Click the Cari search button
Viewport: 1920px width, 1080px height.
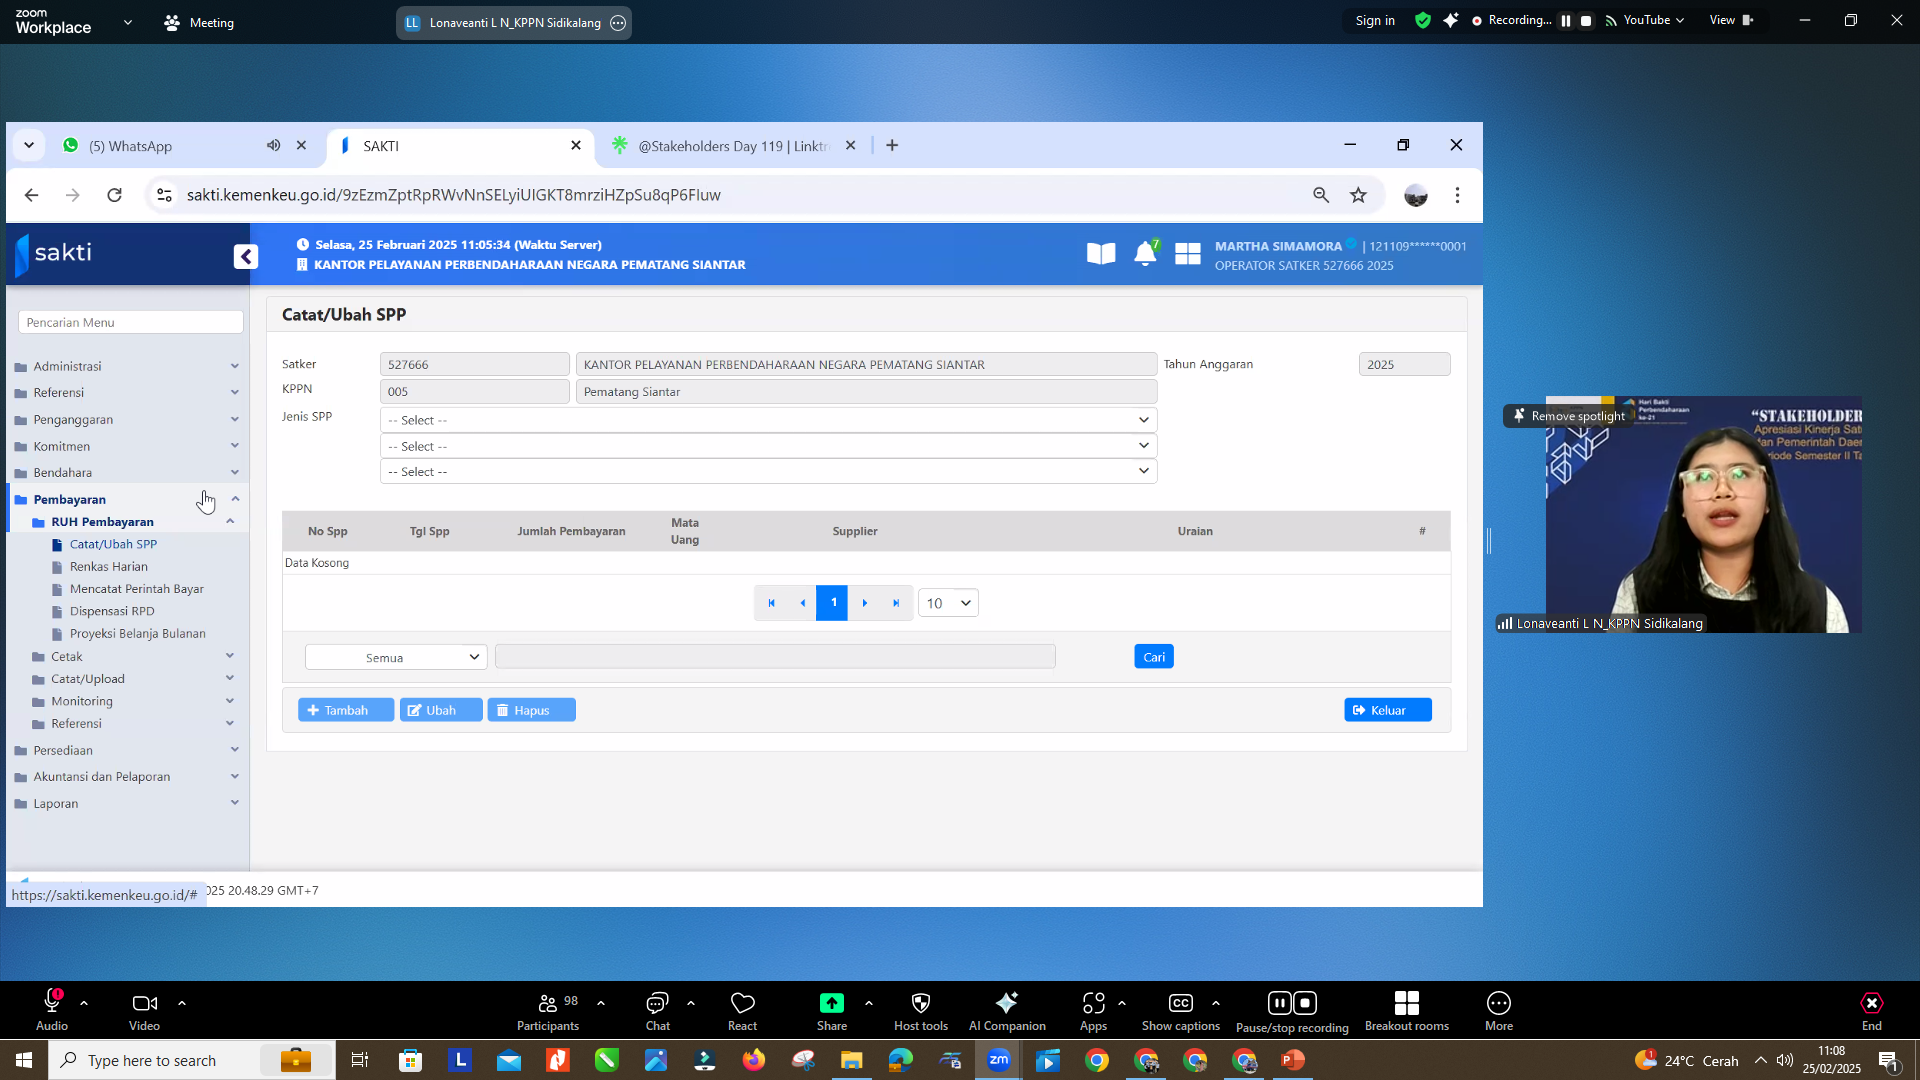click(x=1153, y=657)
